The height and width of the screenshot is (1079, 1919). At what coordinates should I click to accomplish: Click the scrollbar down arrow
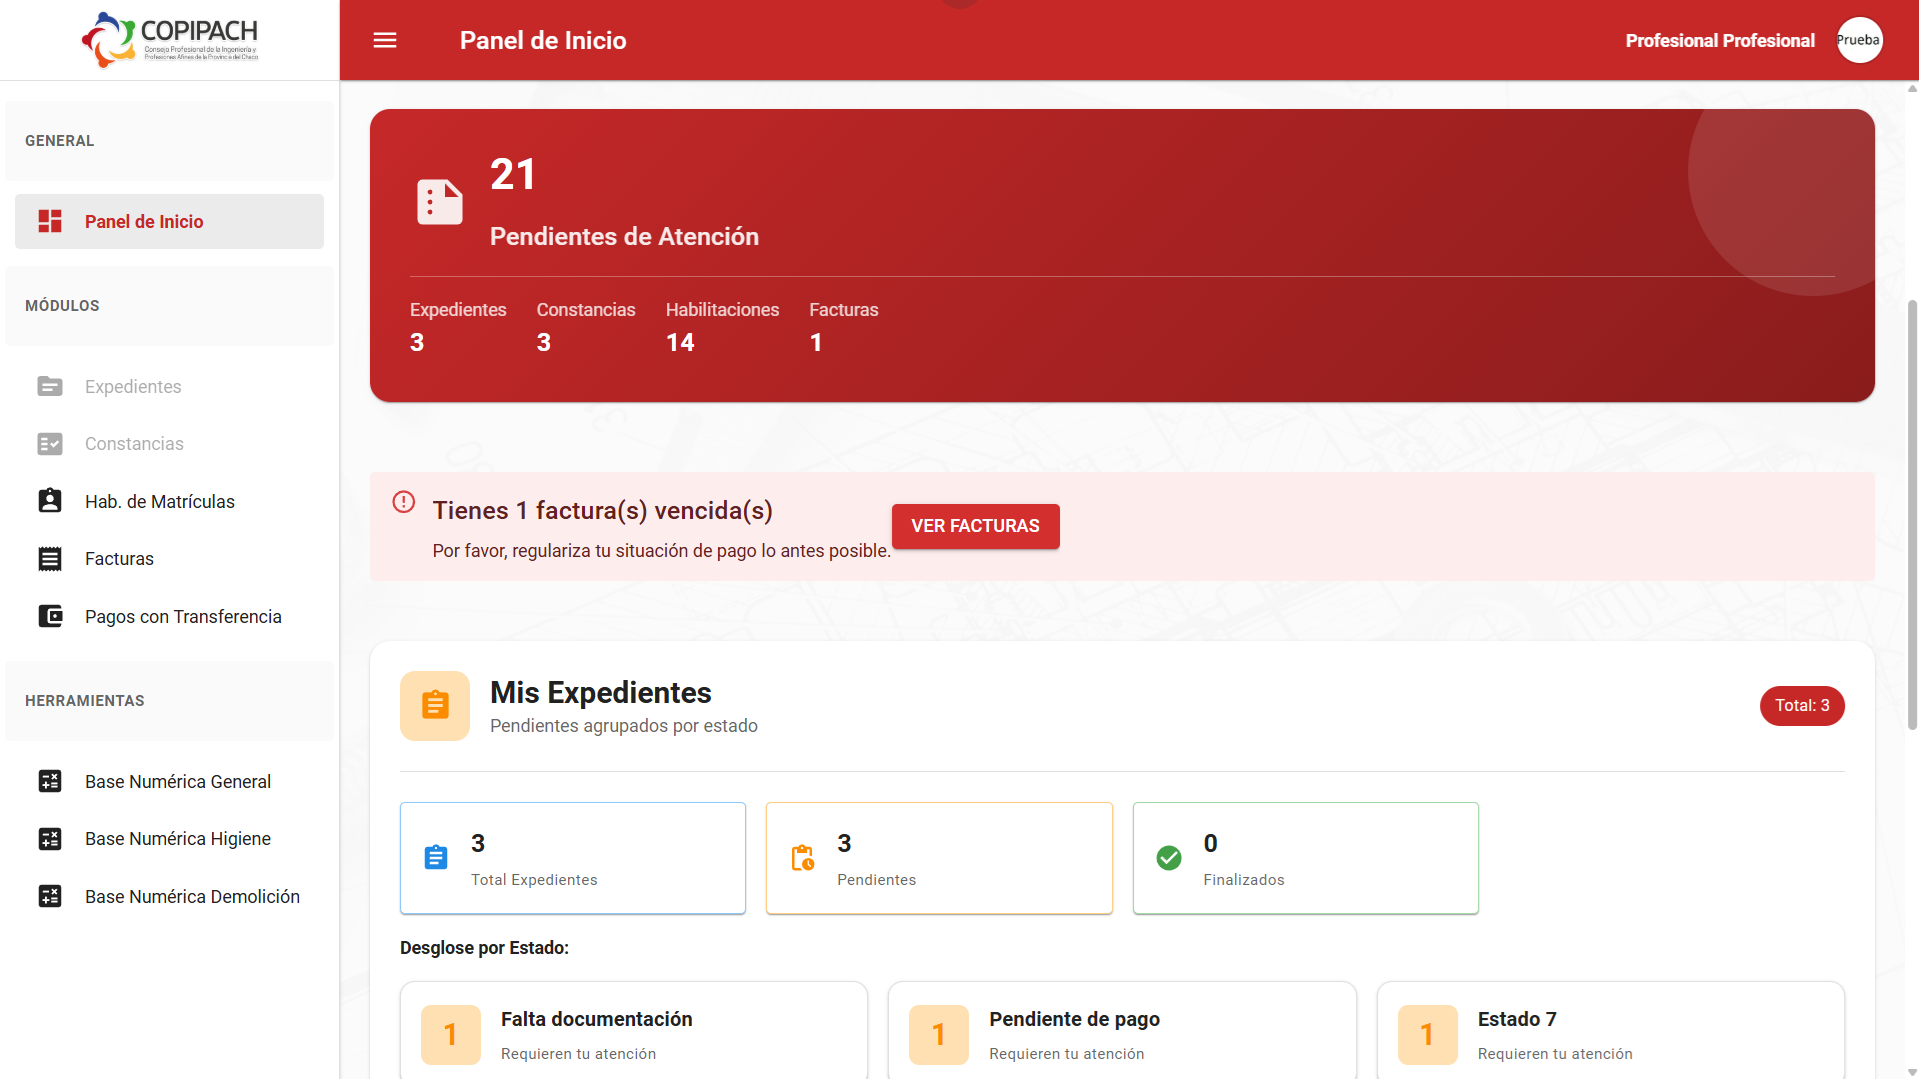[x=1912, y=1072]
